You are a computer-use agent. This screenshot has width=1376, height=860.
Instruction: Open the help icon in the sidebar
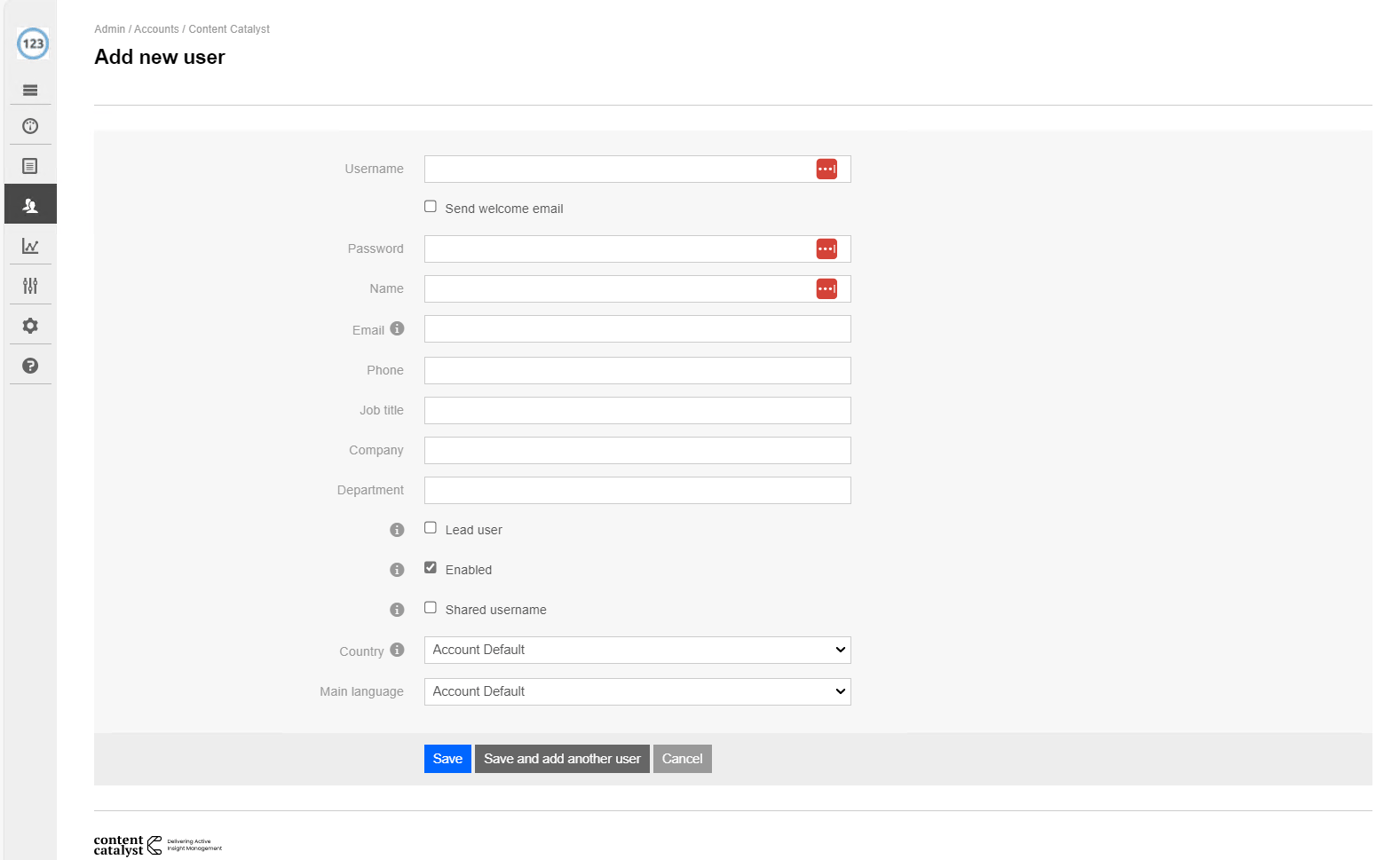[30, 365]
